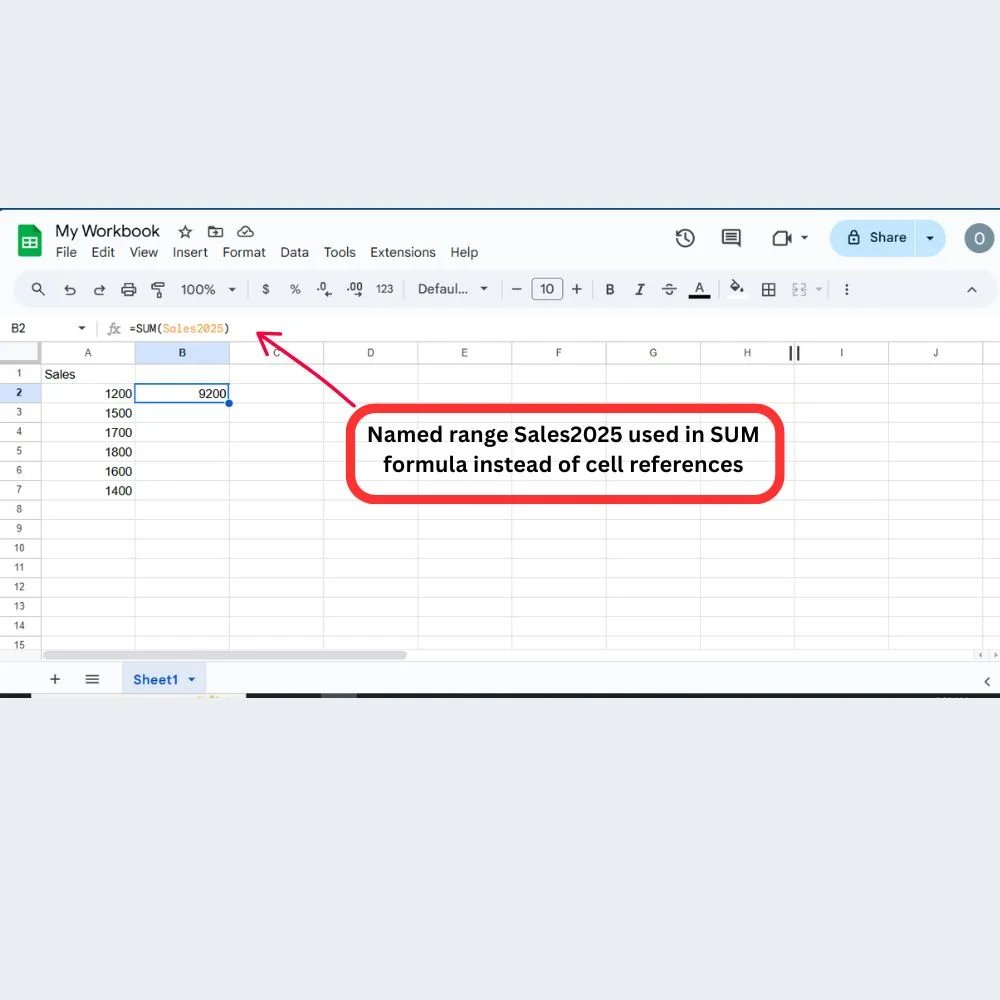Open the account avatar O
The image size is (1000, 1000).
click(979, 239)
